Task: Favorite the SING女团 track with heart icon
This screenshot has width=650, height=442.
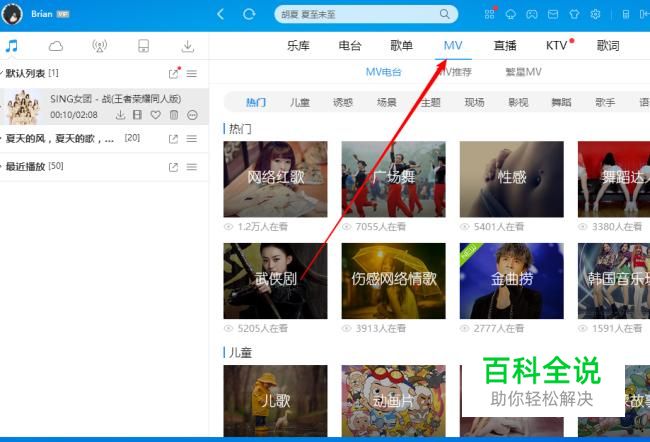Action: (155, 115)
